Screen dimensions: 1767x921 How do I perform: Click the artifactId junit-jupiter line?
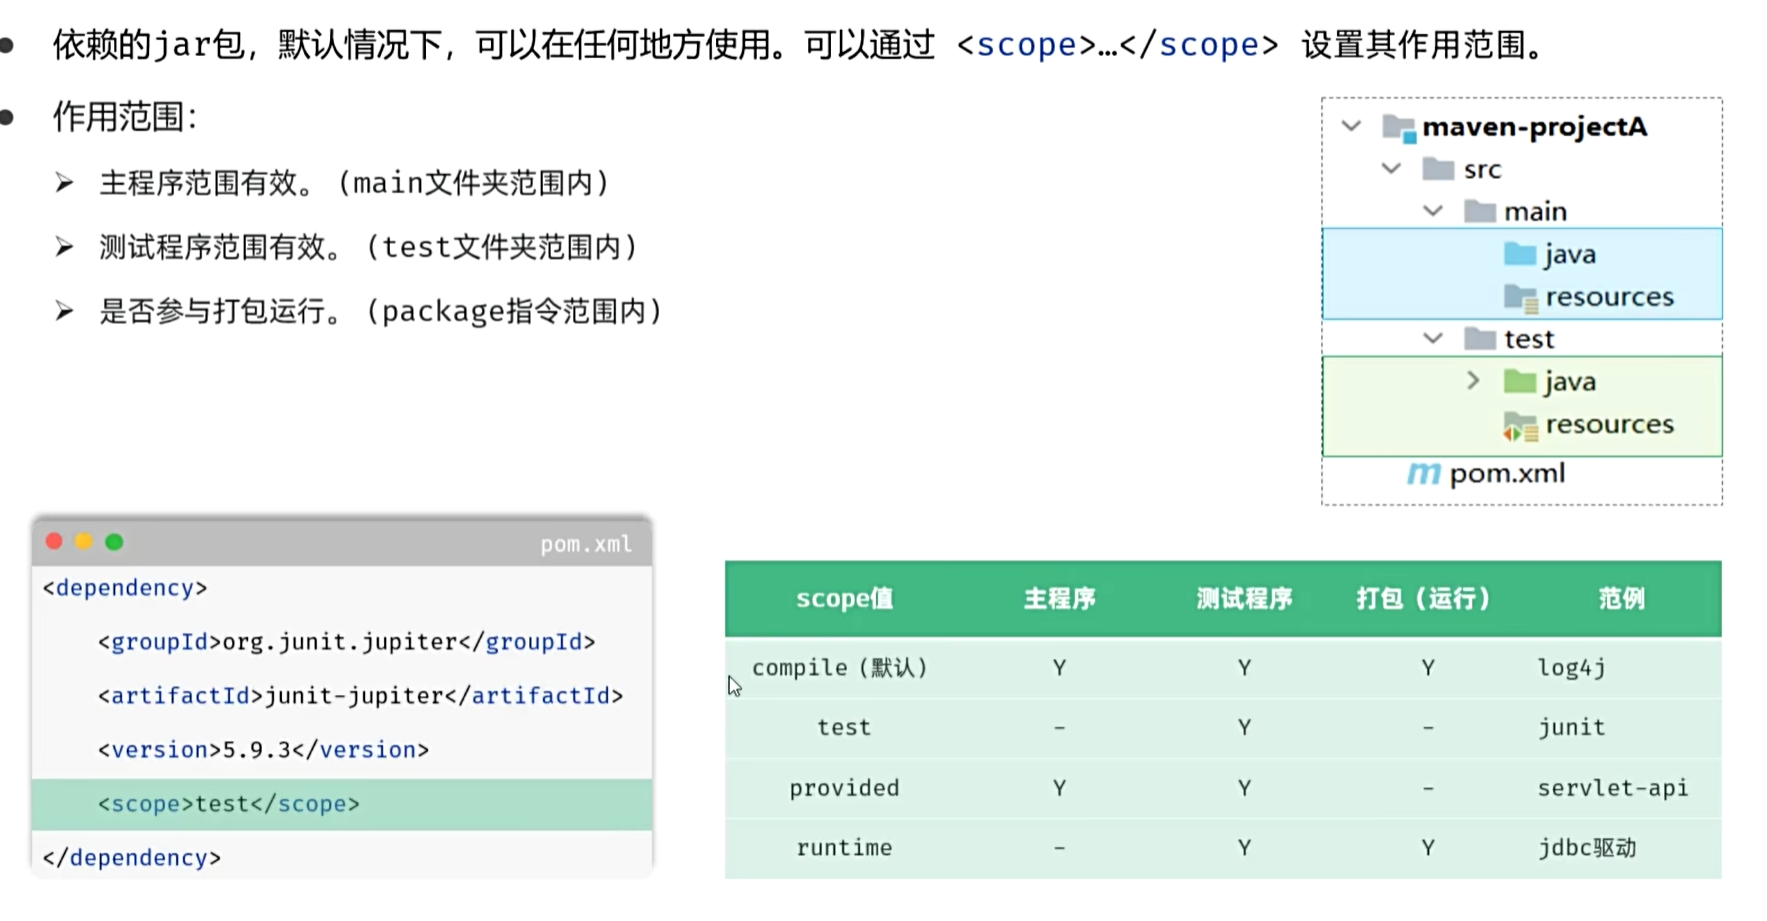[361, 696]
